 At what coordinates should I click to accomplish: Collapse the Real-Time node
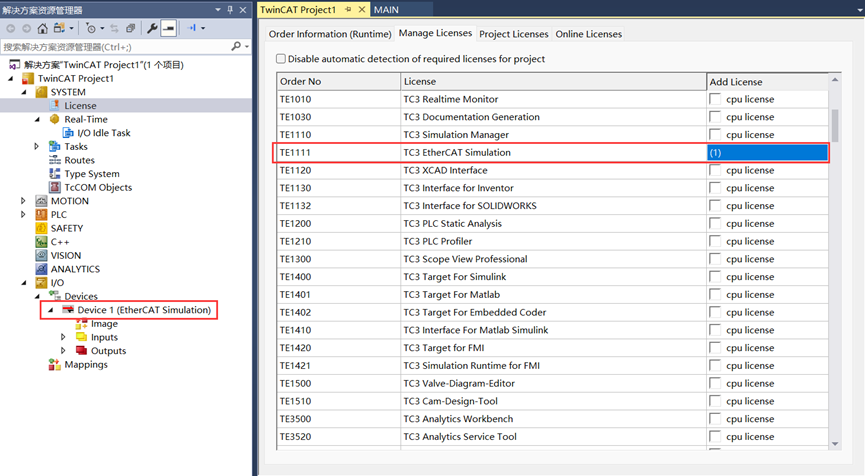pos(38,119)
